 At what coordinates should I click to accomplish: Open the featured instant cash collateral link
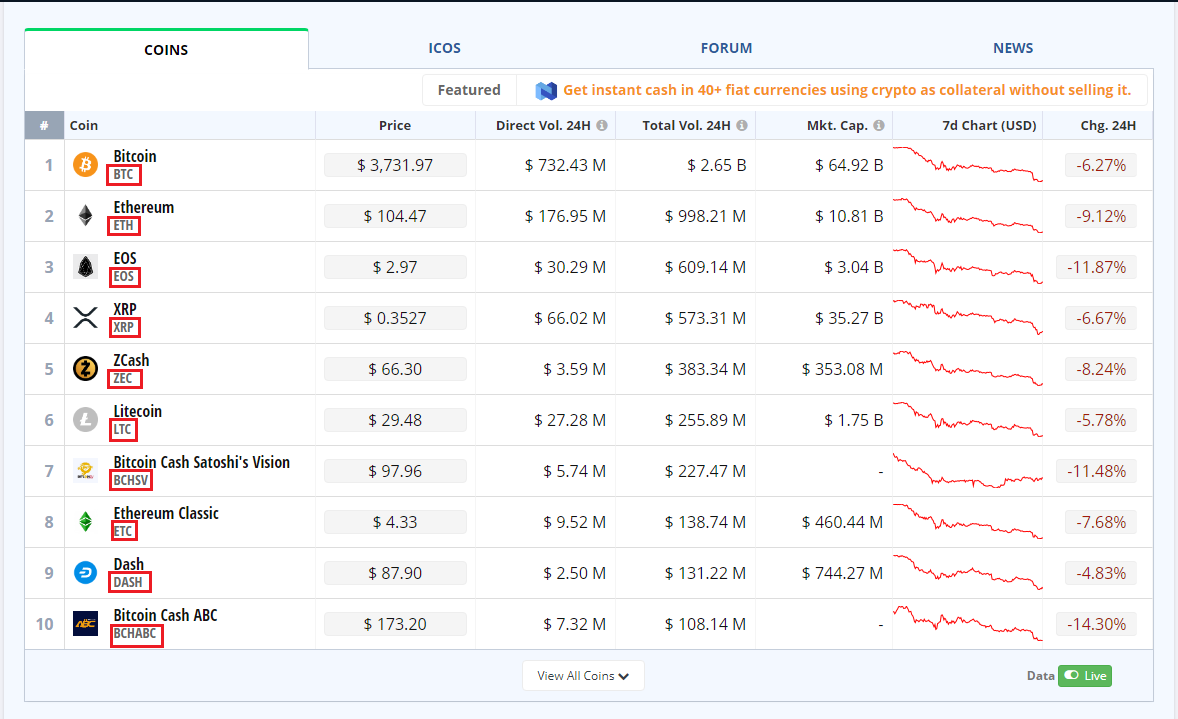[x=847, y=90]
